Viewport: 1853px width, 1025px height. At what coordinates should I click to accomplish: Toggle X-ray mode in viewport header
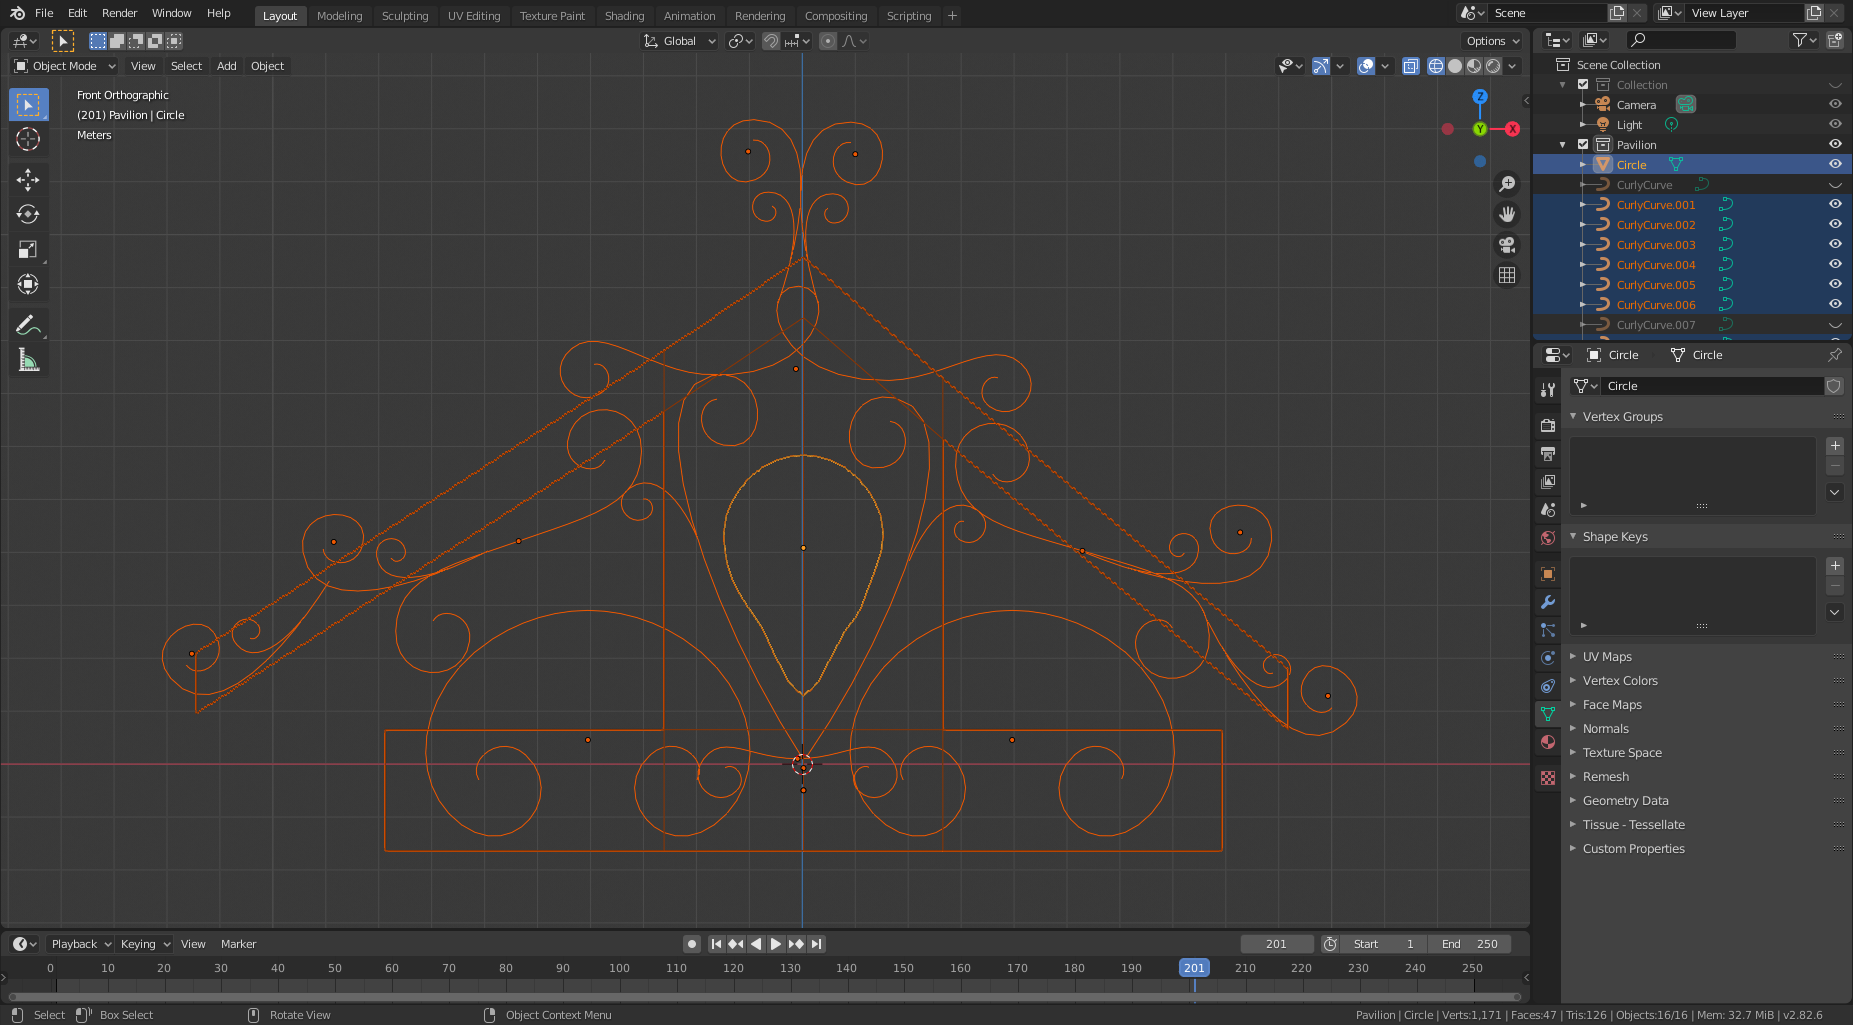[x=1410, y=66]
